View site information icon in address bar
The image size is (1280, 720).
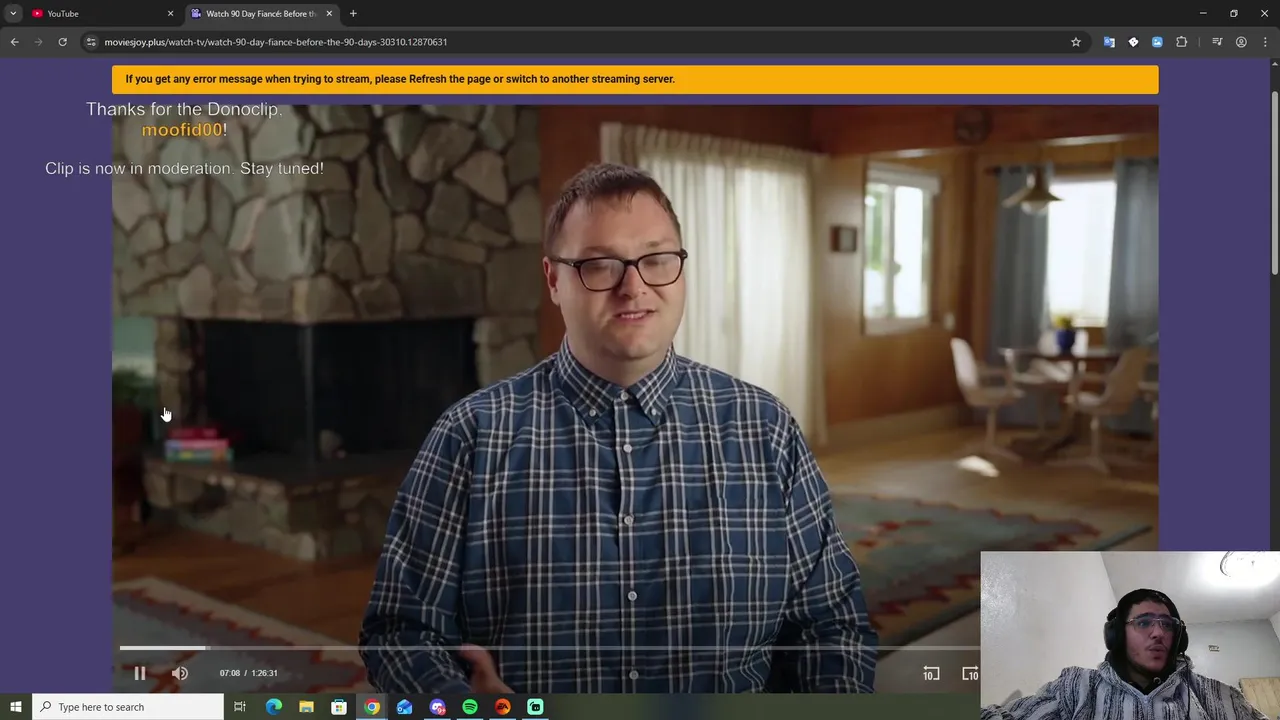91,42
